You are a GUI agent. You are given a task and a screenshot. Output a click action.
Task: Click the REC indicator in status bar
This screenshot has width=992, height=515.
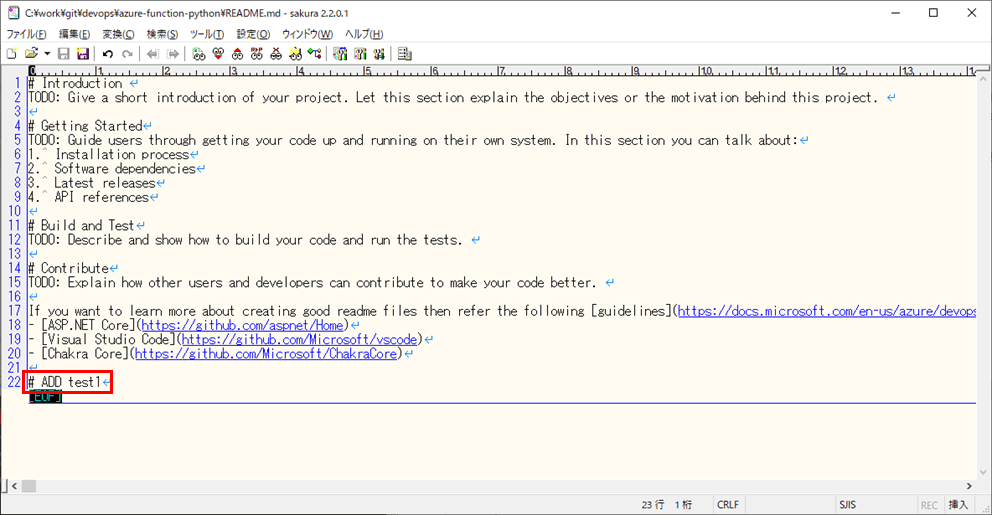(929, 505)
